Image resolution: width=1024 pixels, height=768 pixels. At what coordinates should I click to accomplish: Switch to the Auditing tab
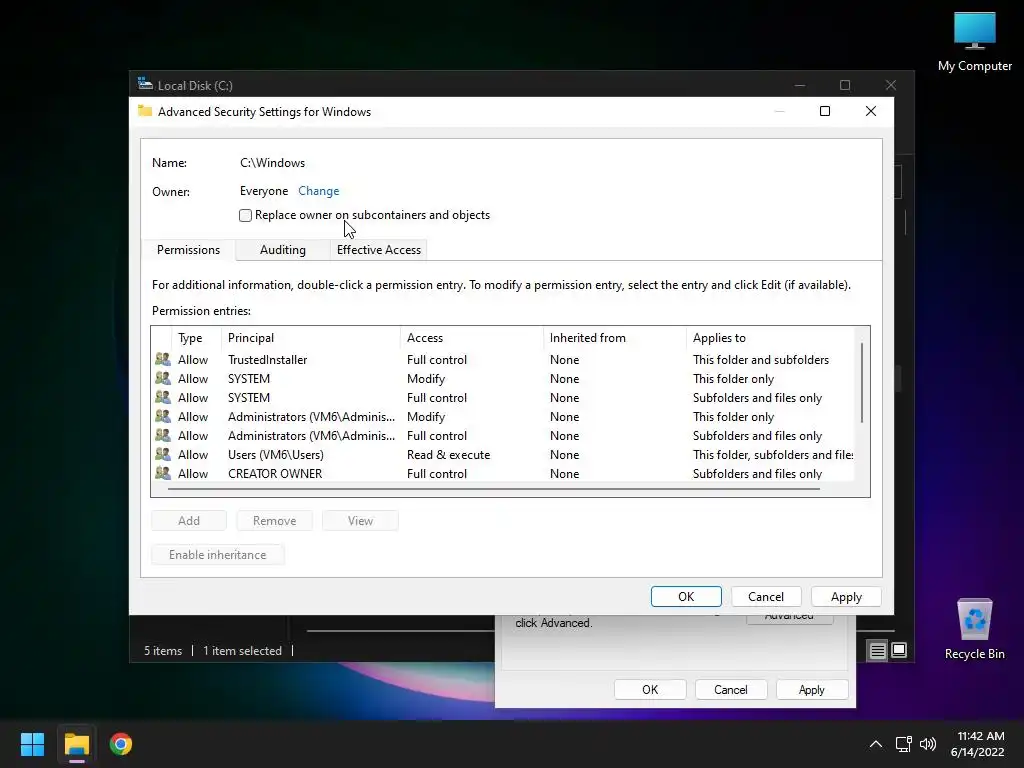[283, 249]
